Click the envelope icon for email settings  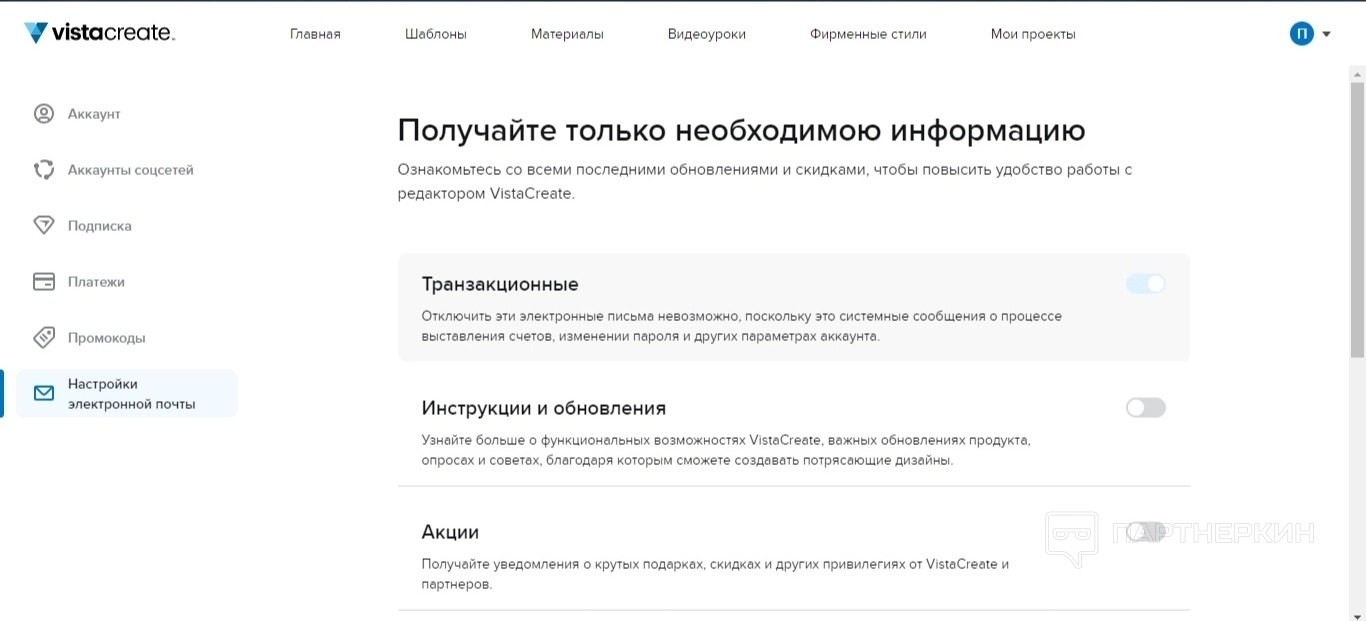[44, 393]
